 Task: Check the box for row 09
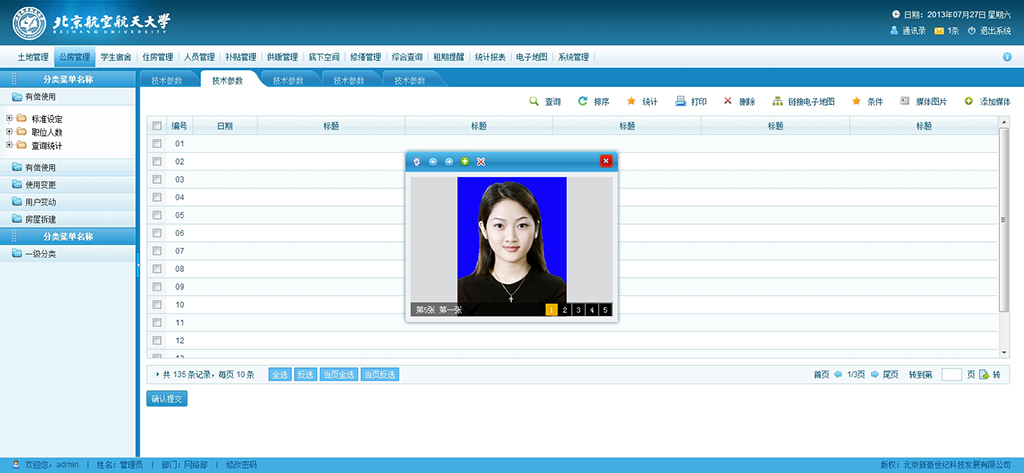click(x=157, y=286)
